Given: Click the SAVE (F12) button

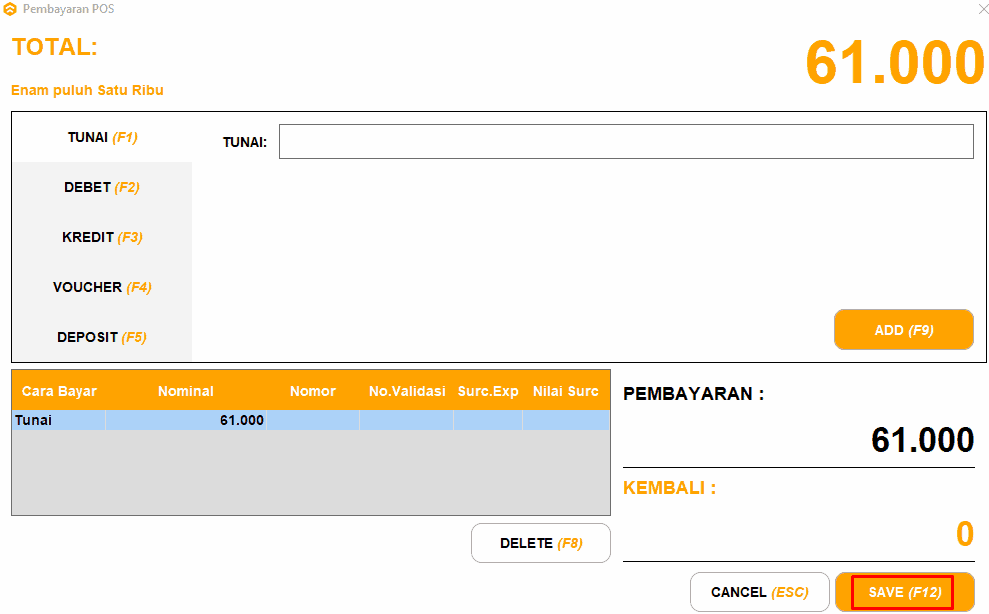Looking at the screenshot, I should pos(904,592).
